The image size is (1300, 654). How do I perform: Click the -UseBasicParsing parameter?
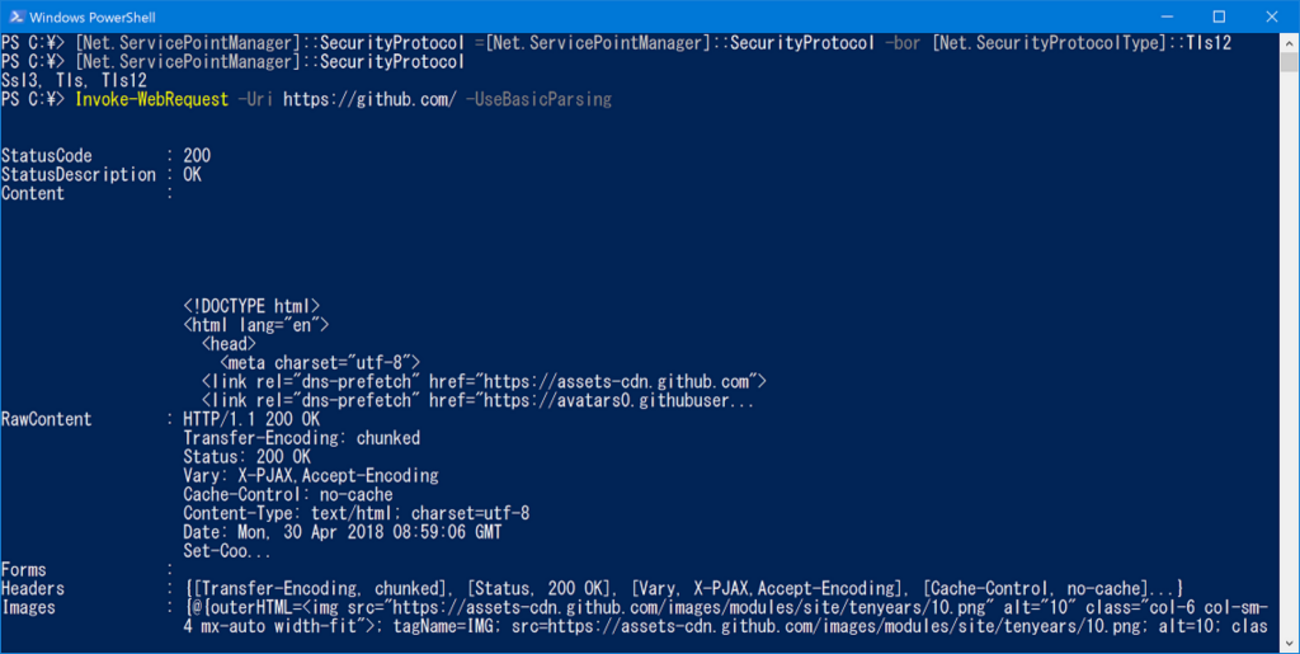tap(538, 99)
